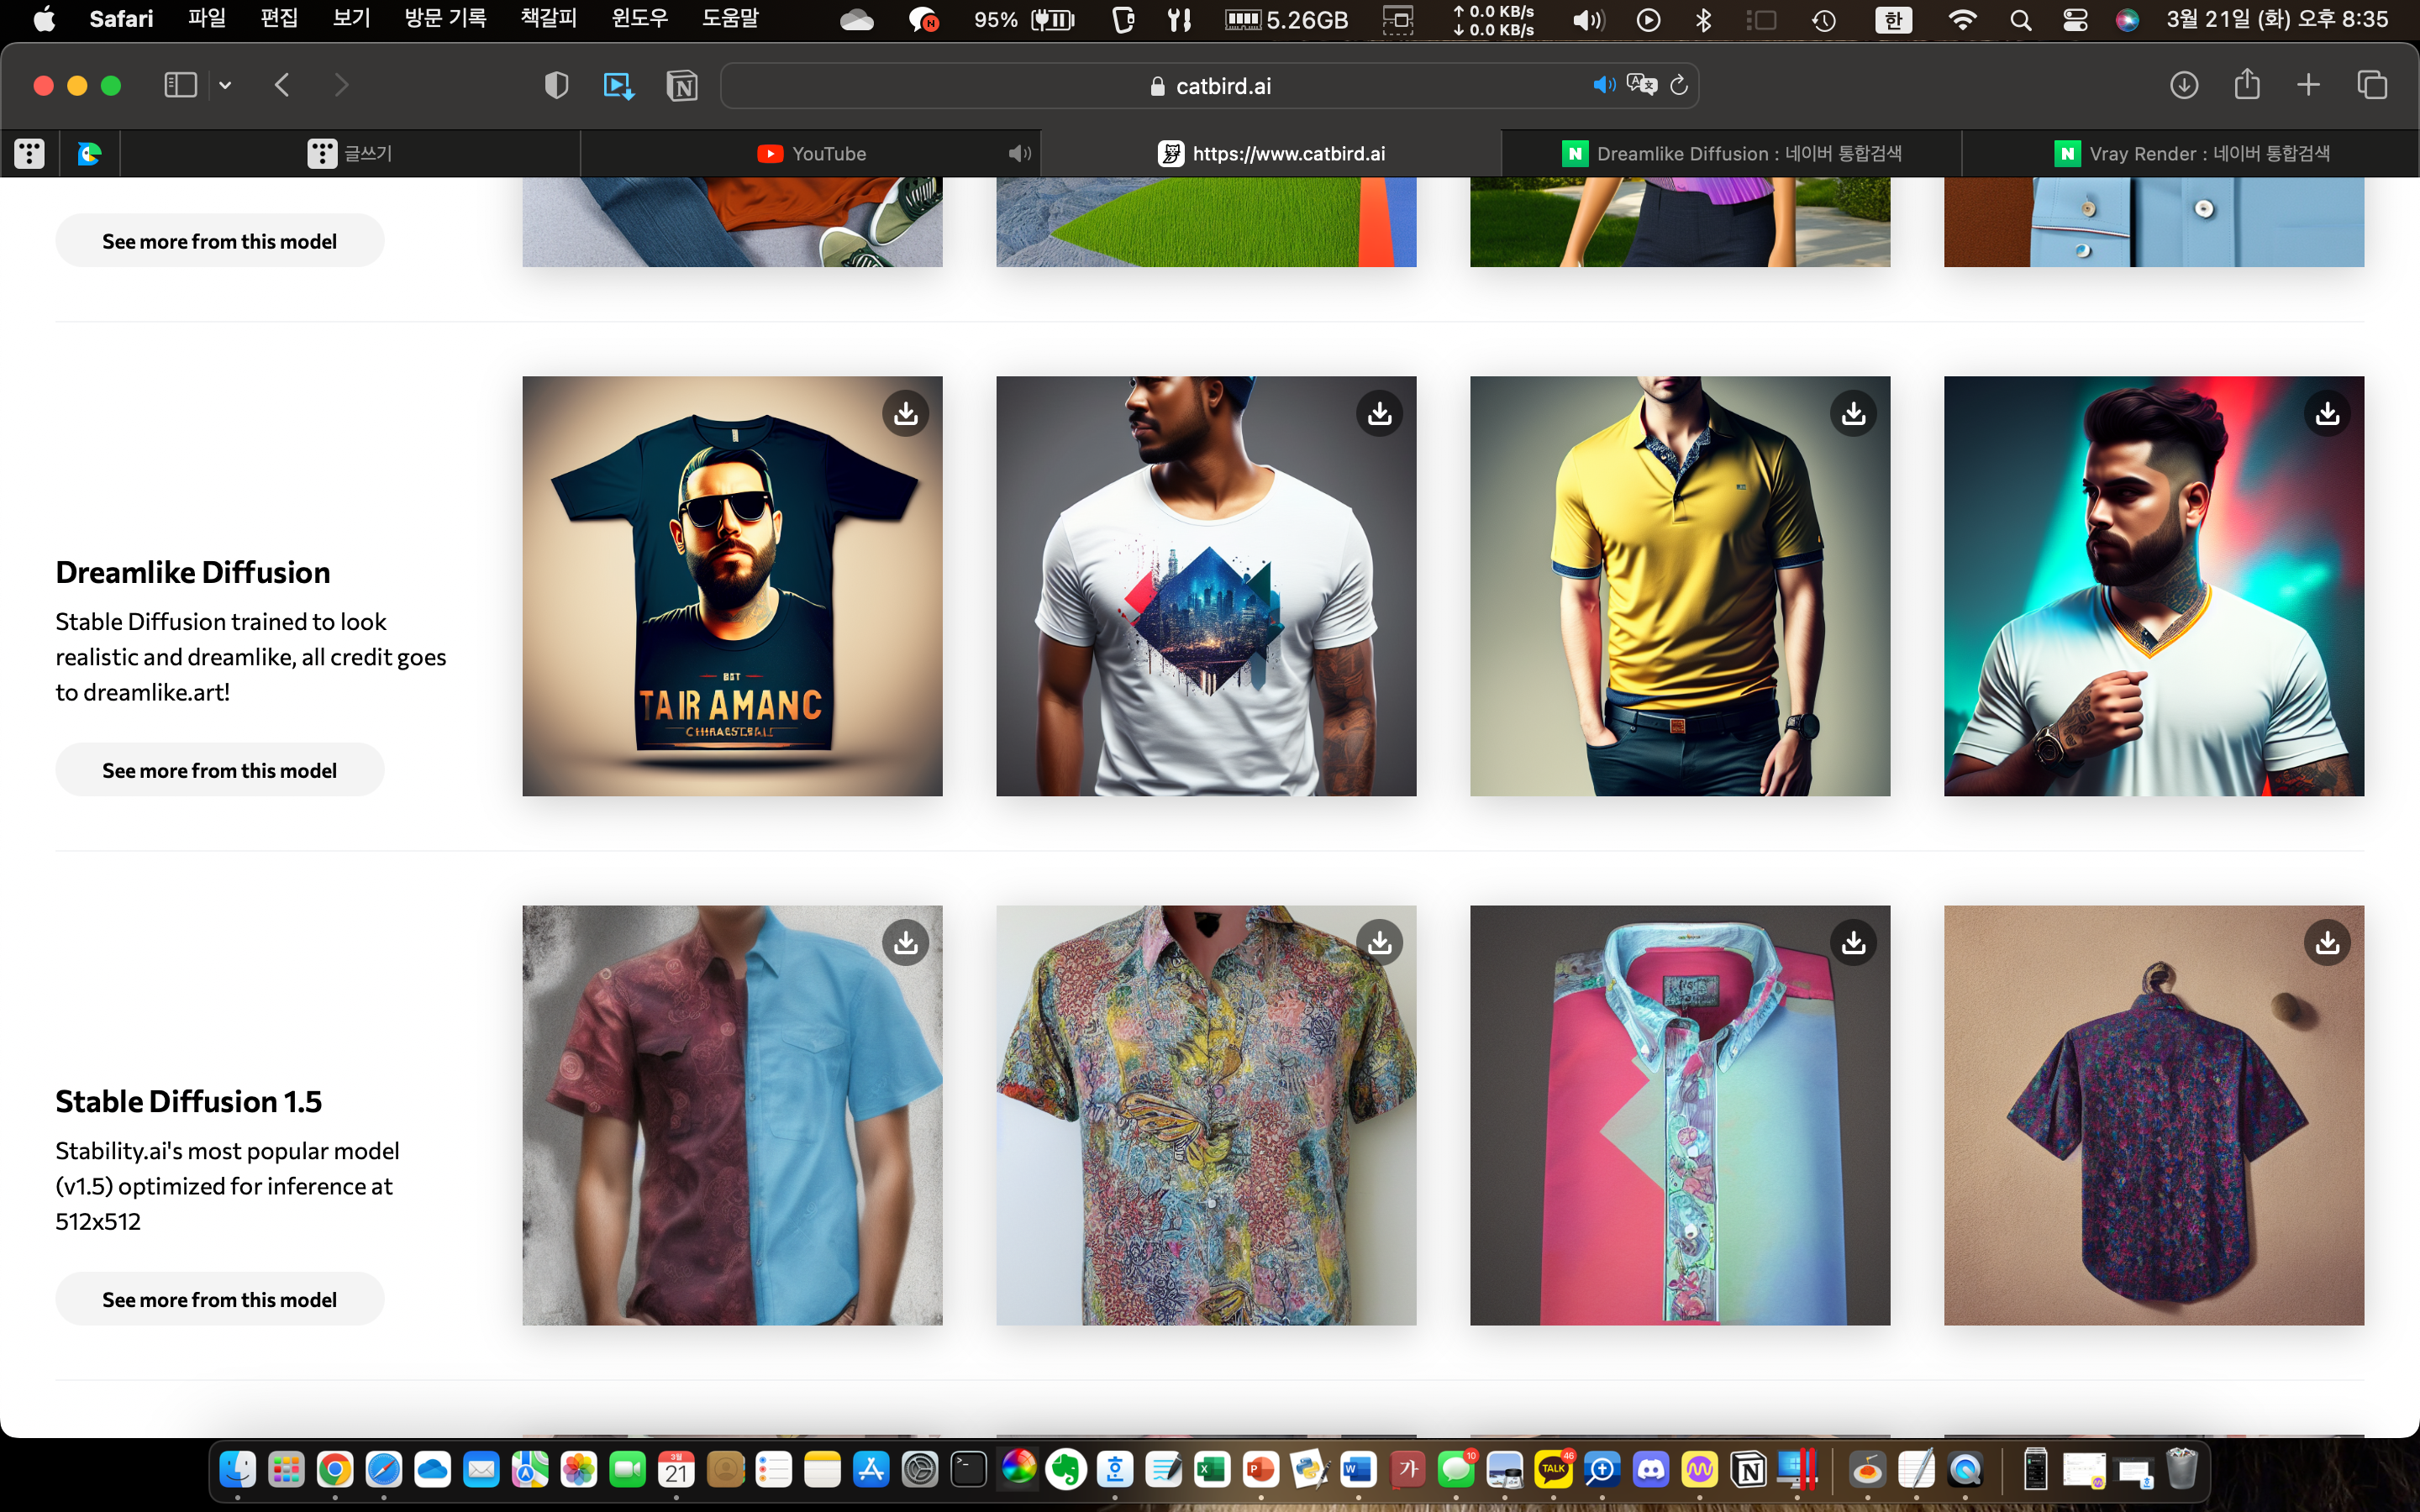Mute audio on the YouTube tab
The width and height of the screenshot is (2420, 1512).
coord(1019,153)
